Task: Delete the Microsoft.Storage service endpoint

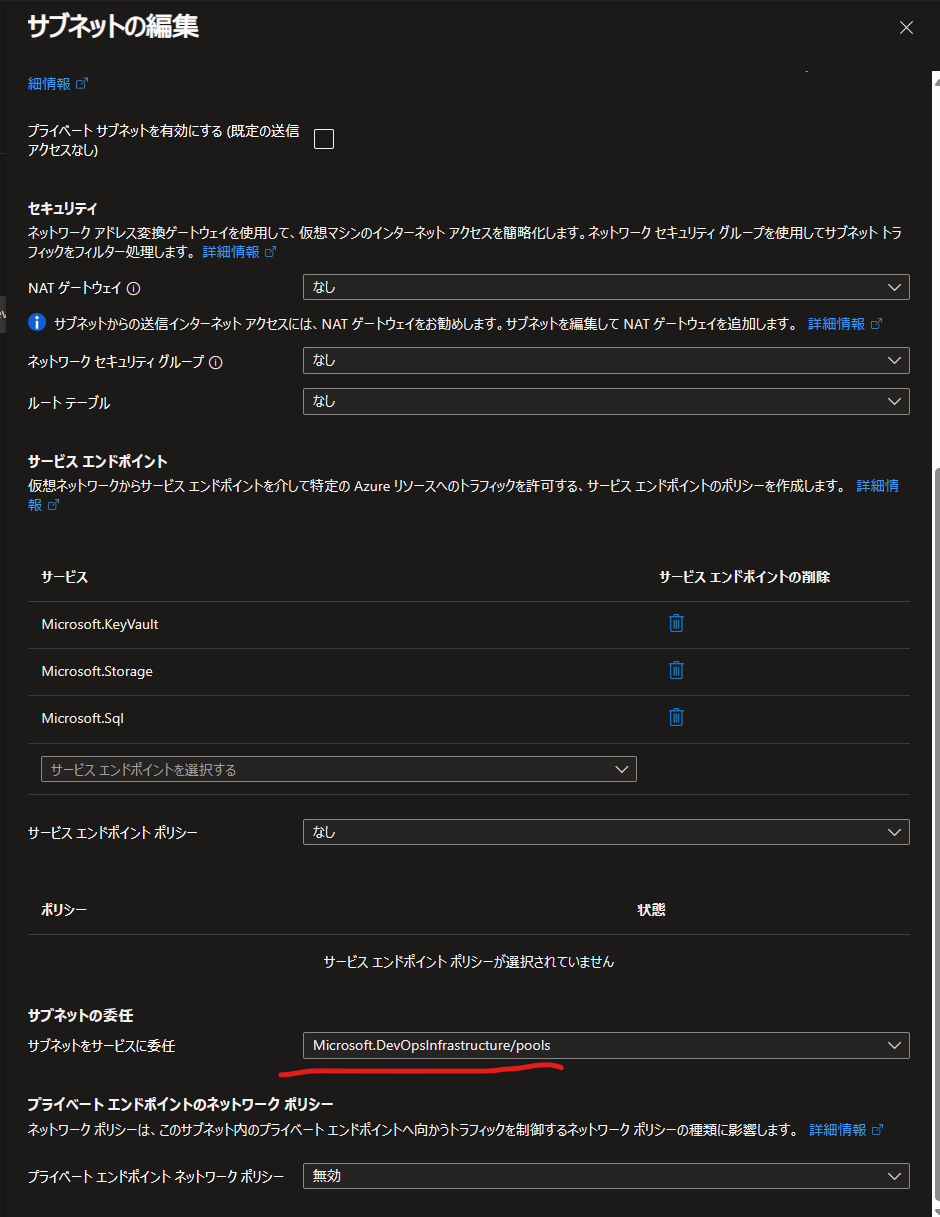Action: pos(676,670)
